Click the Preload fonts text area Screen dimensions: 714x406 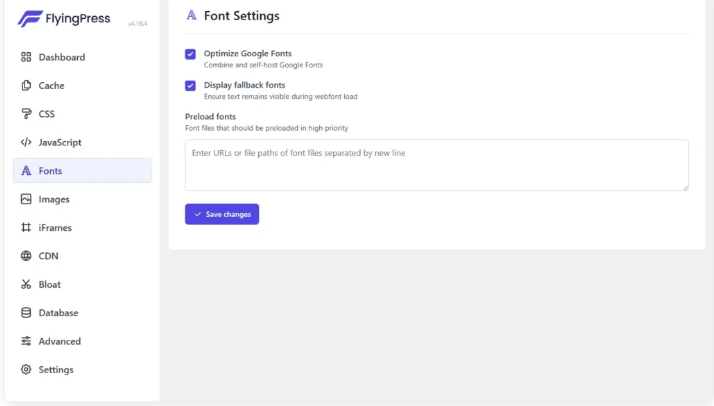point(437,165)
